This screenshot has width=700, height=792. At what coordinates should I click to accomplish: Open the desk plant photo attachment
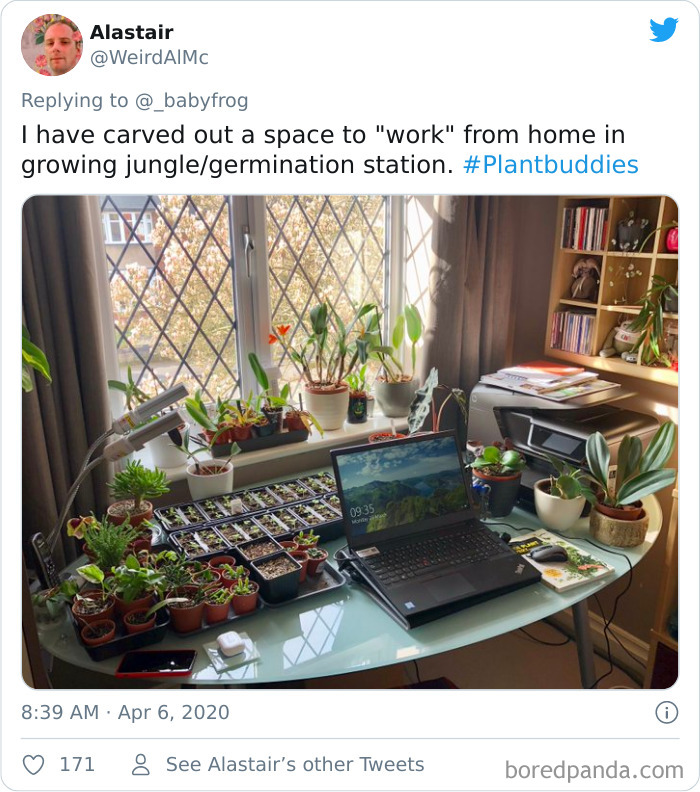(350, 442)
